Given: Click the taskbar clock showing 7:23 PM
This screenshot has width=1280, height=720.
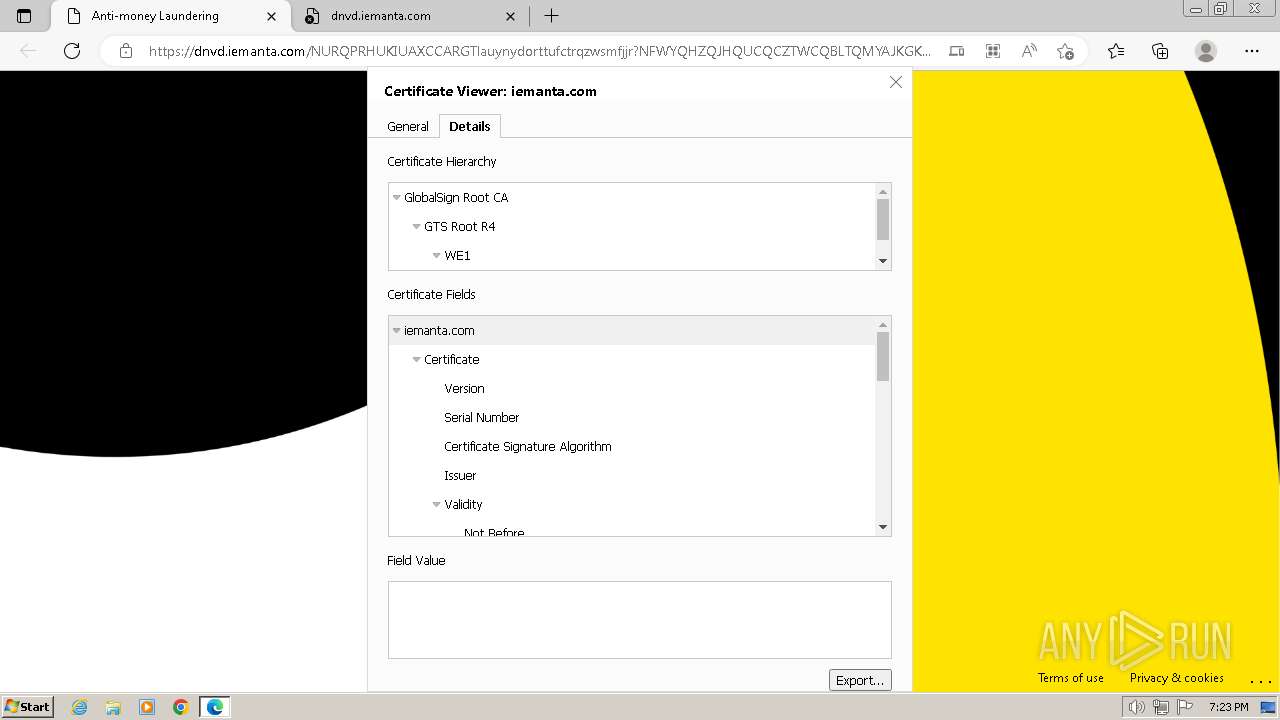Looking at the screenshot, I should [x=1229, y=707].
